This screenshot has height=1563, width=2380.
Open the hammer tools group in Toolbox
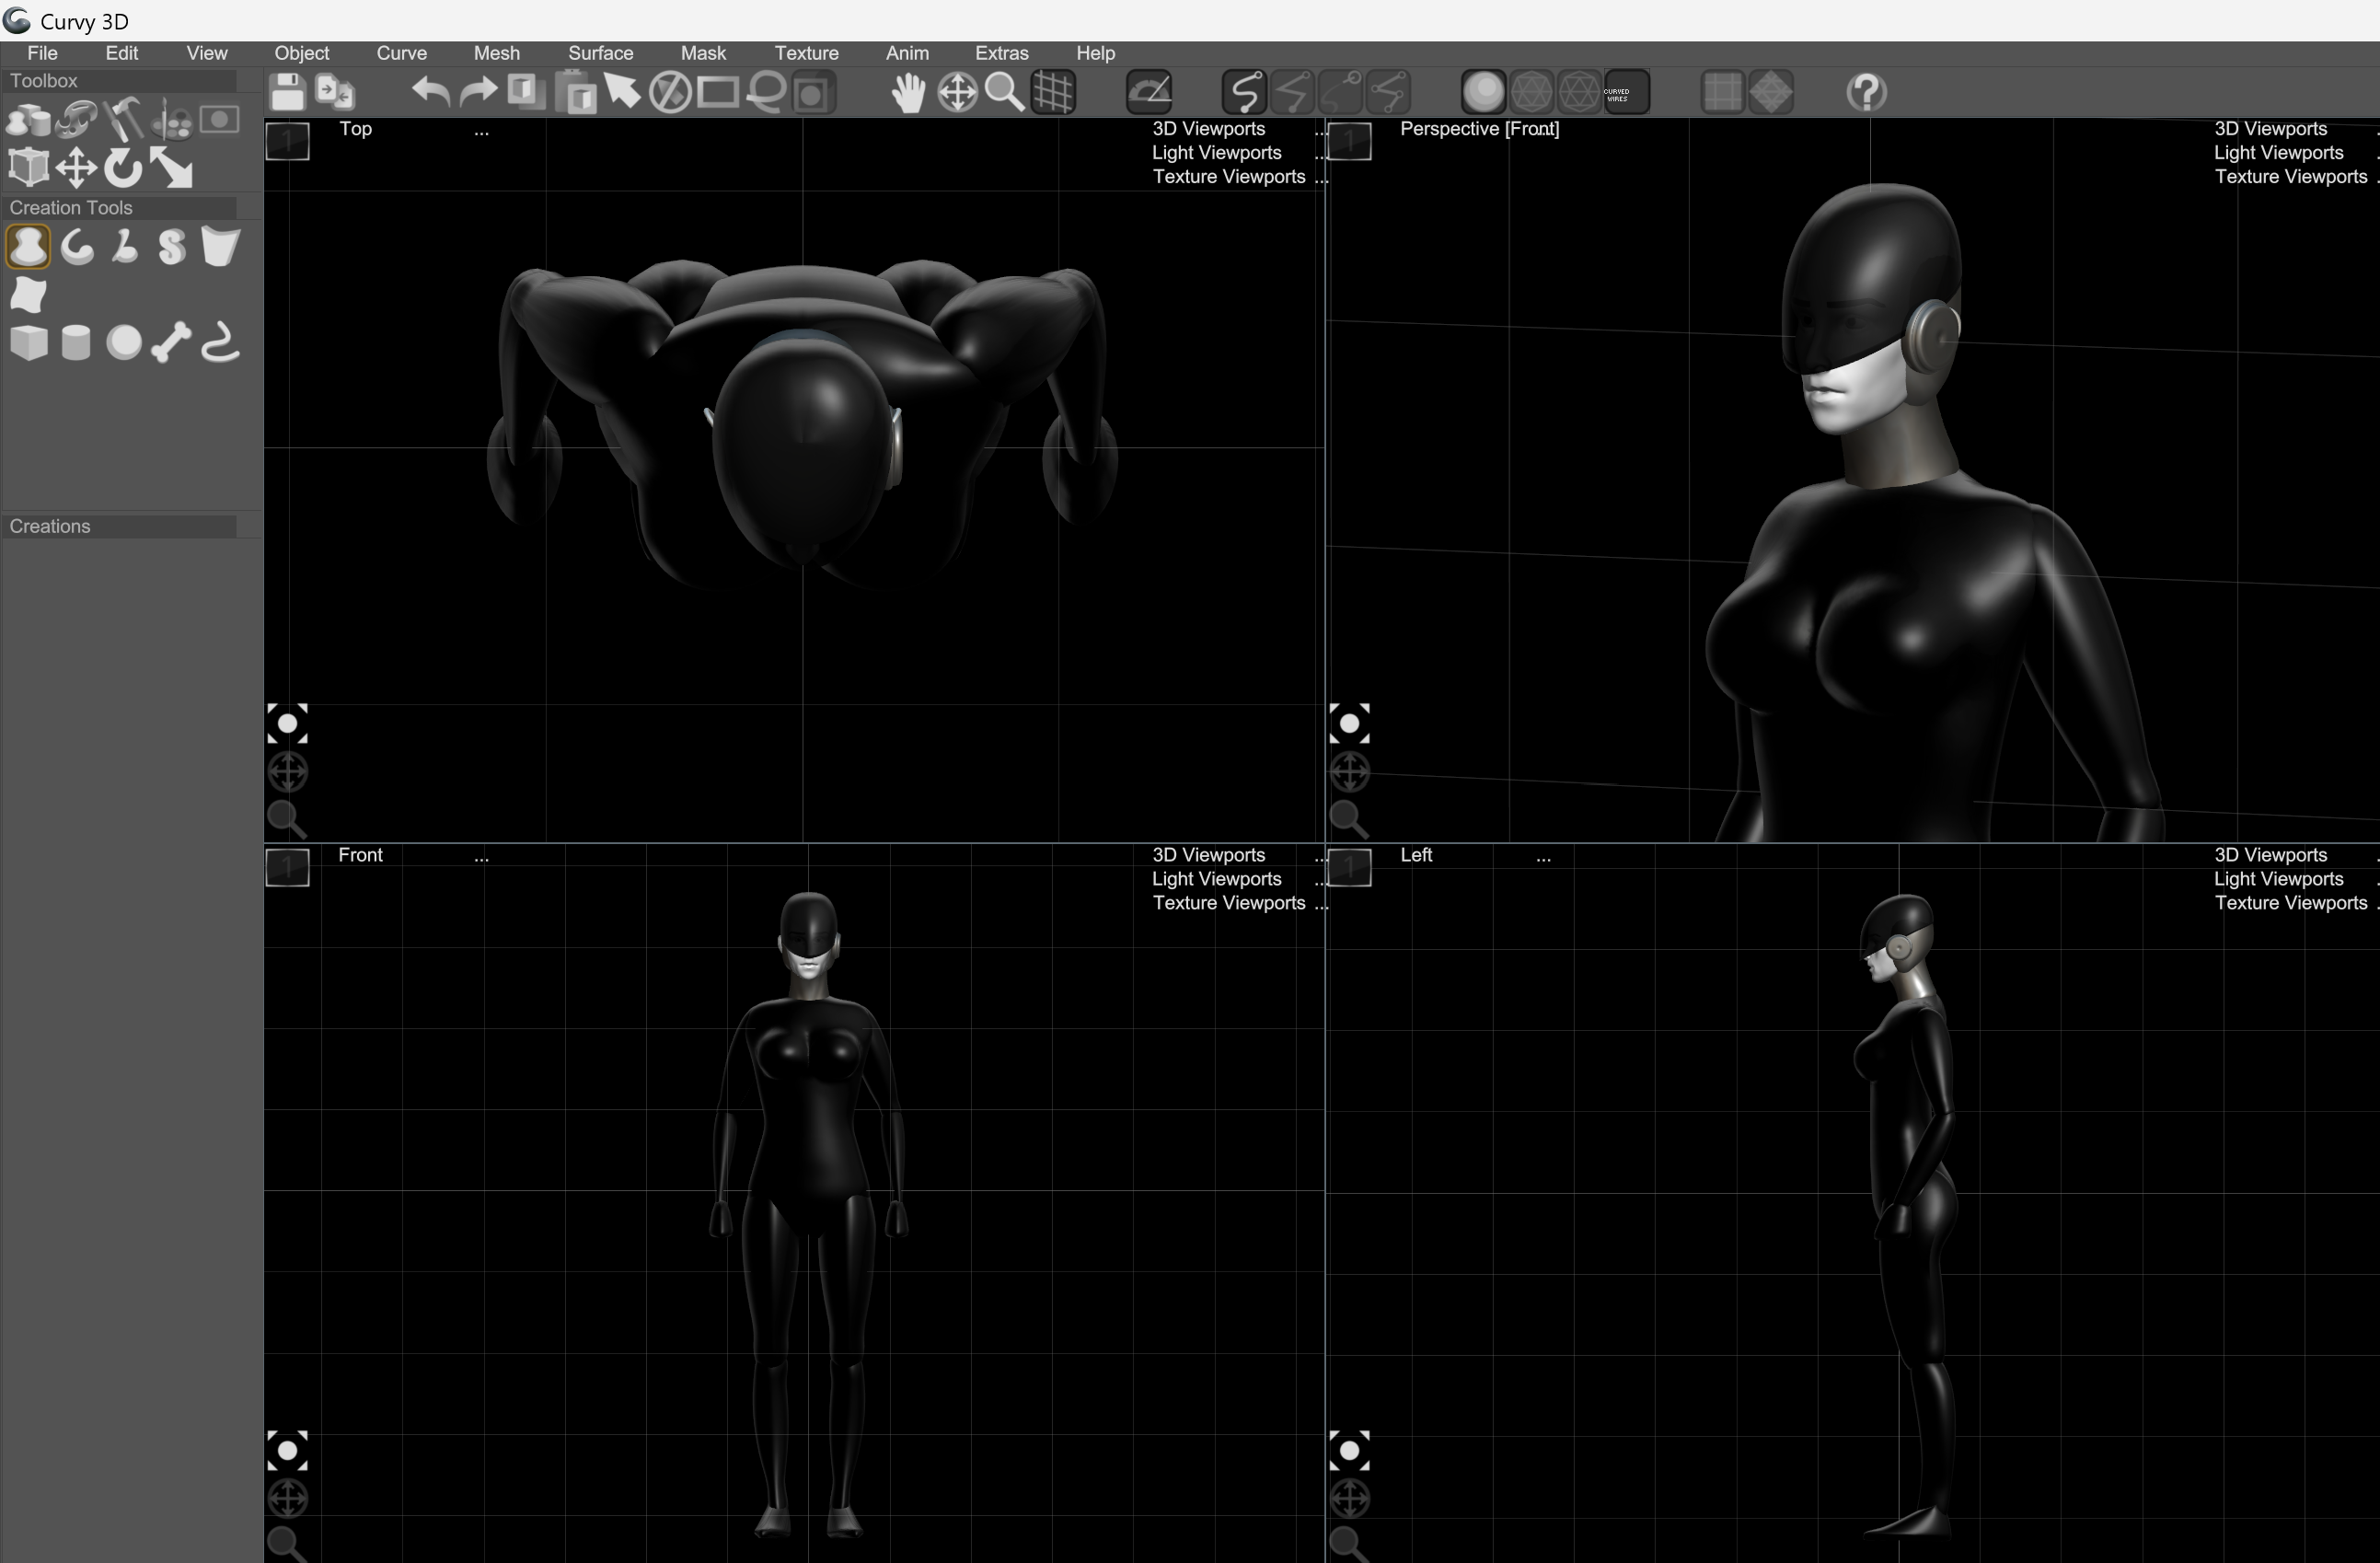(124, 120)
